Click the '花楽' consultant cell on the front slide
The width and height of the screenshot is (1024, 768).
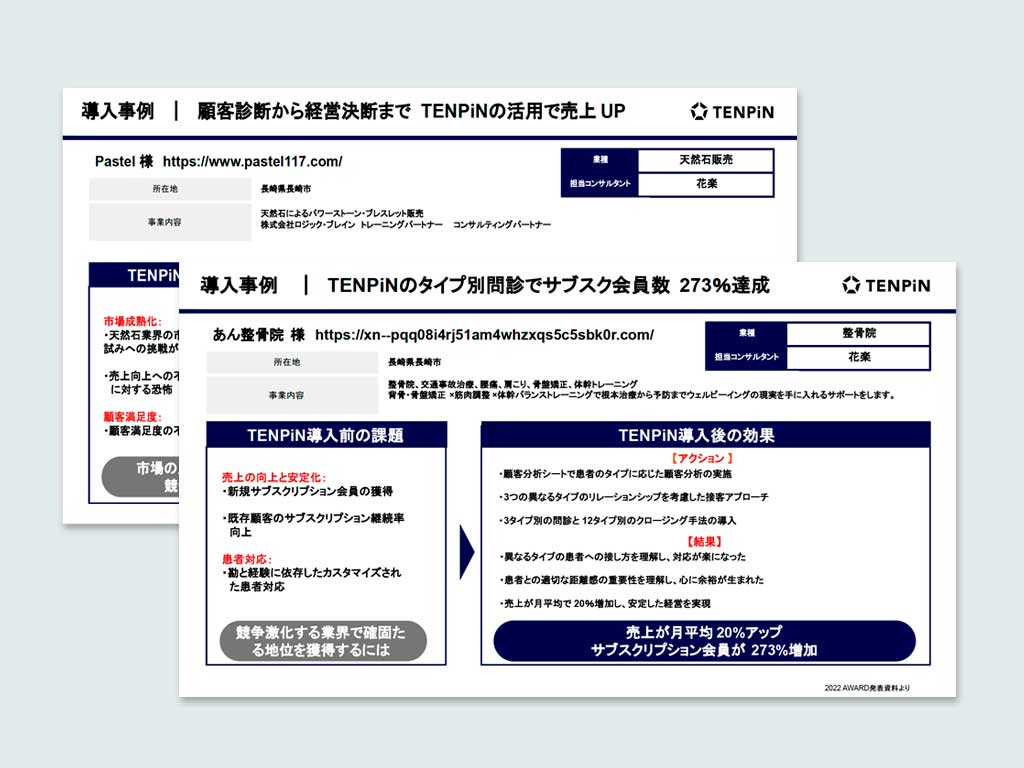(x=858, y=357)
